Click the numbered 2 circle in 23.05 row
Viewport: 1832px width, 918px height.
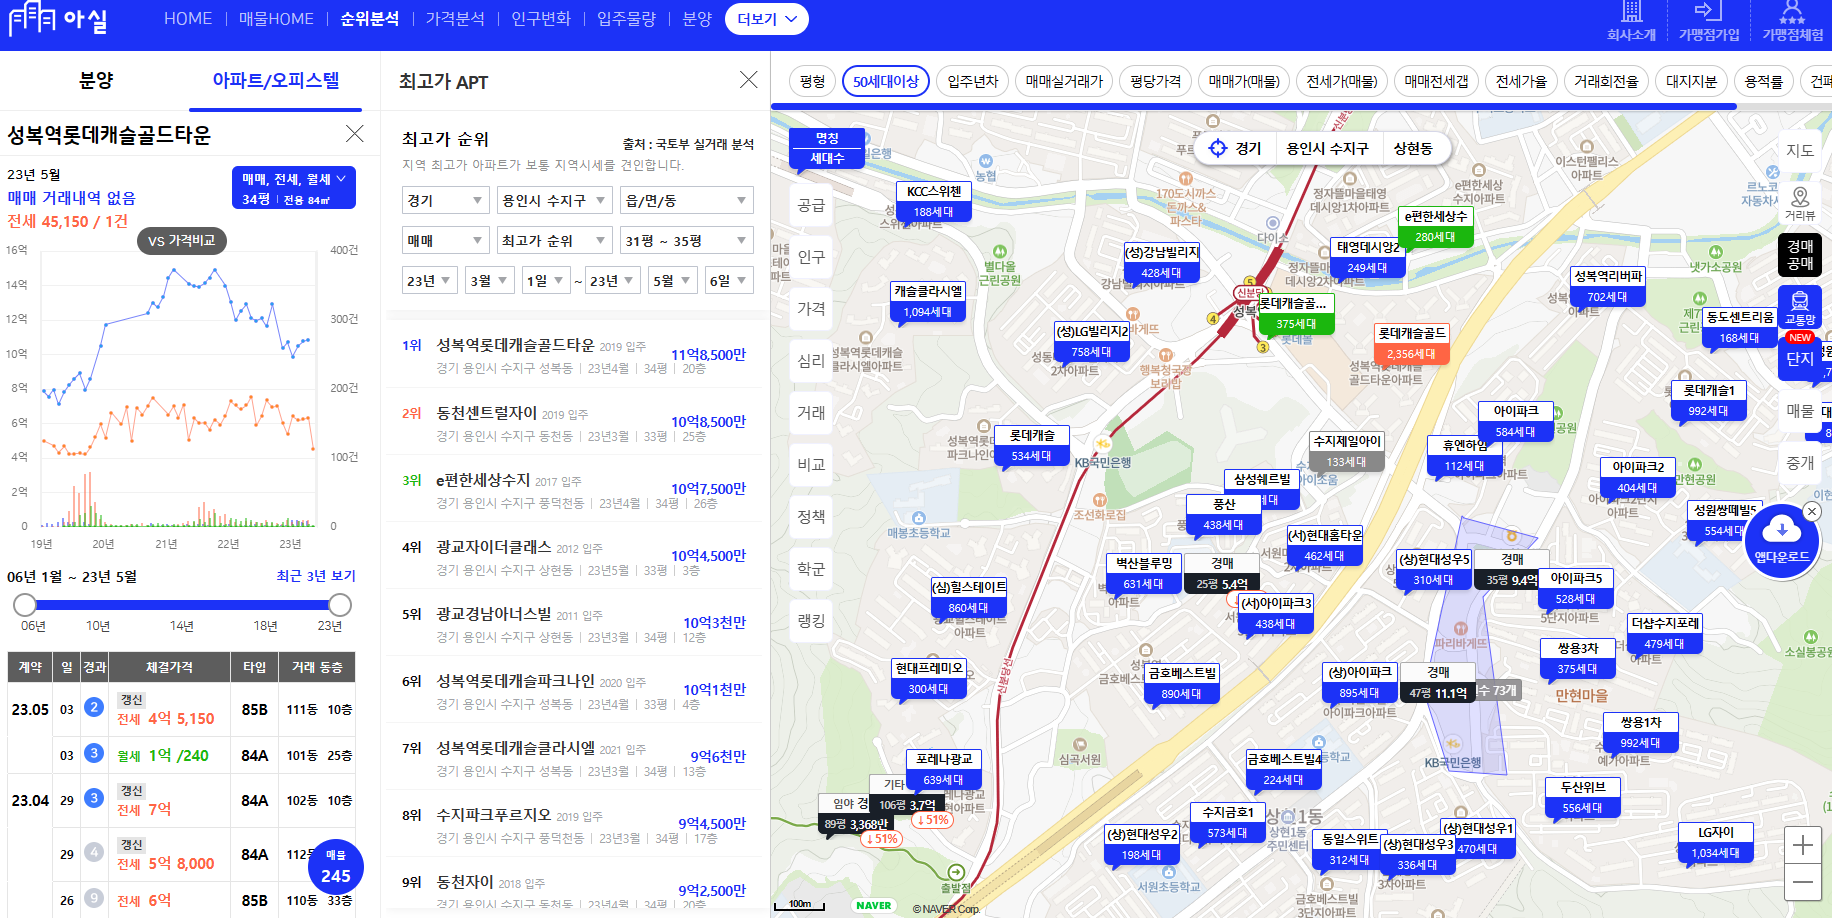click(x=94, y=707)
